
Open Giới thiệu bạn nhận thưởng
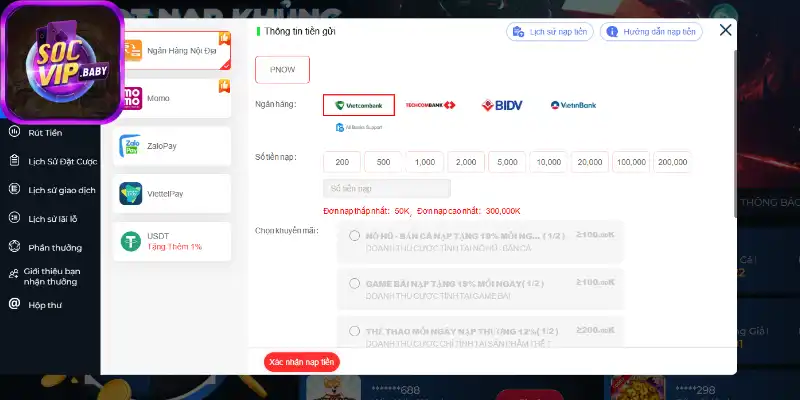click(x=50, y=276)
